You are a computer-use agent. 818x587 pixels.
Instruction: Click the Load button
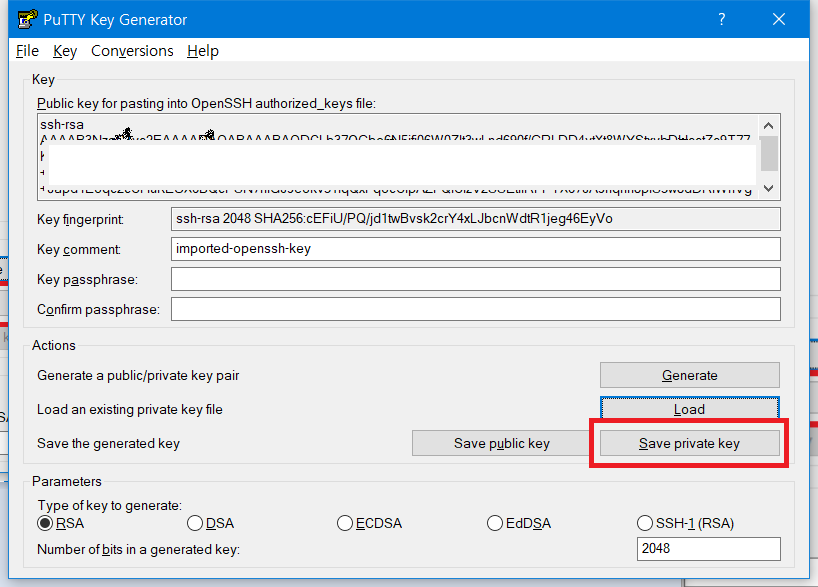[690, 408]
